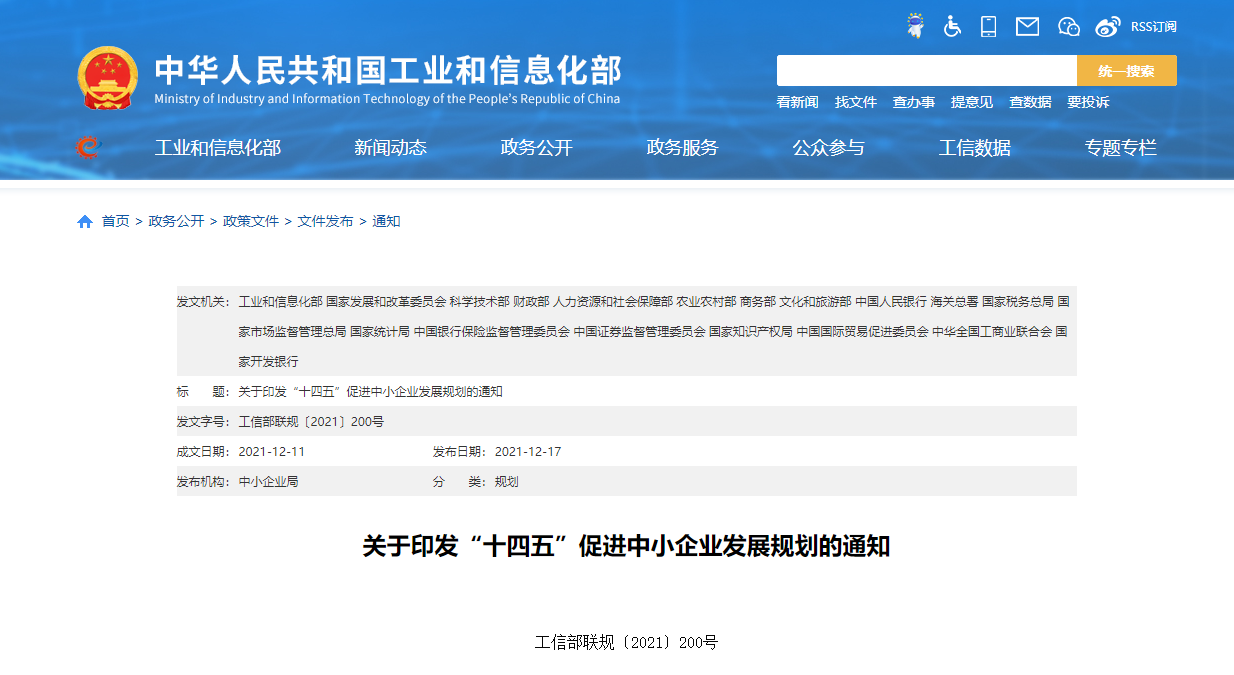The width and height of the screenshot is (1234, 675).
Task: Open the 新闻动态 navigation menu
Action: [390, 148]
